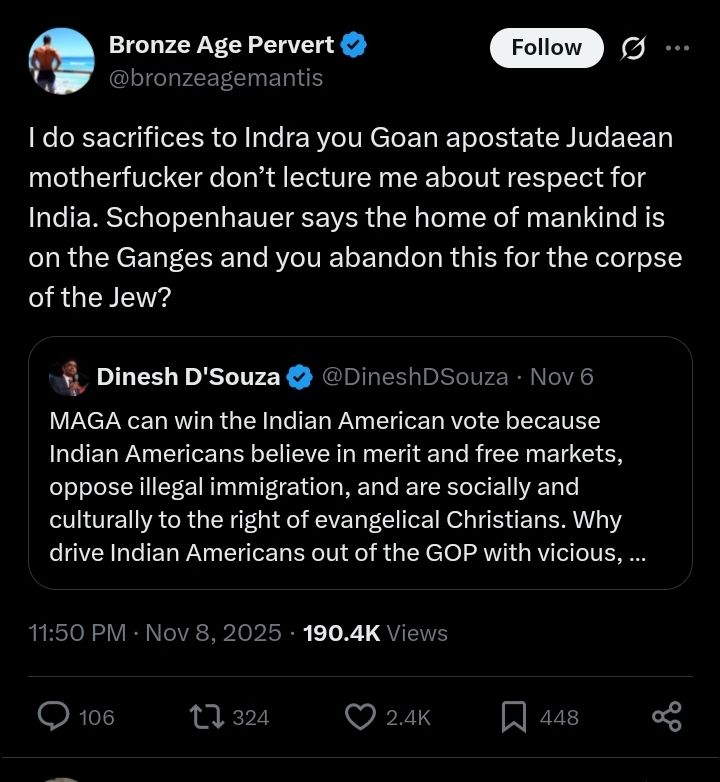The width and height of the screenshot is (720, 782).
Task: Click the Grok slash-circle icon
Action: pyautogui.click(x=632, y=47)
